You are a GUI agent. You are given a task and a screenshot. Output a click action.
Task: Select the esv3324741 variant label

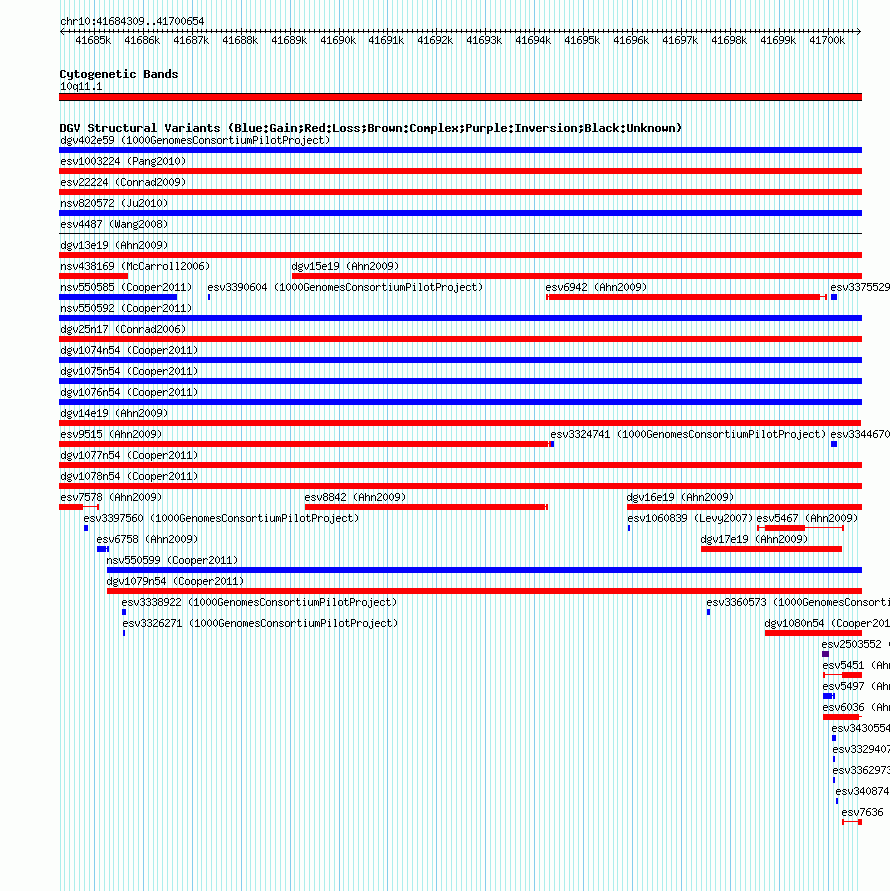[688, 434]
